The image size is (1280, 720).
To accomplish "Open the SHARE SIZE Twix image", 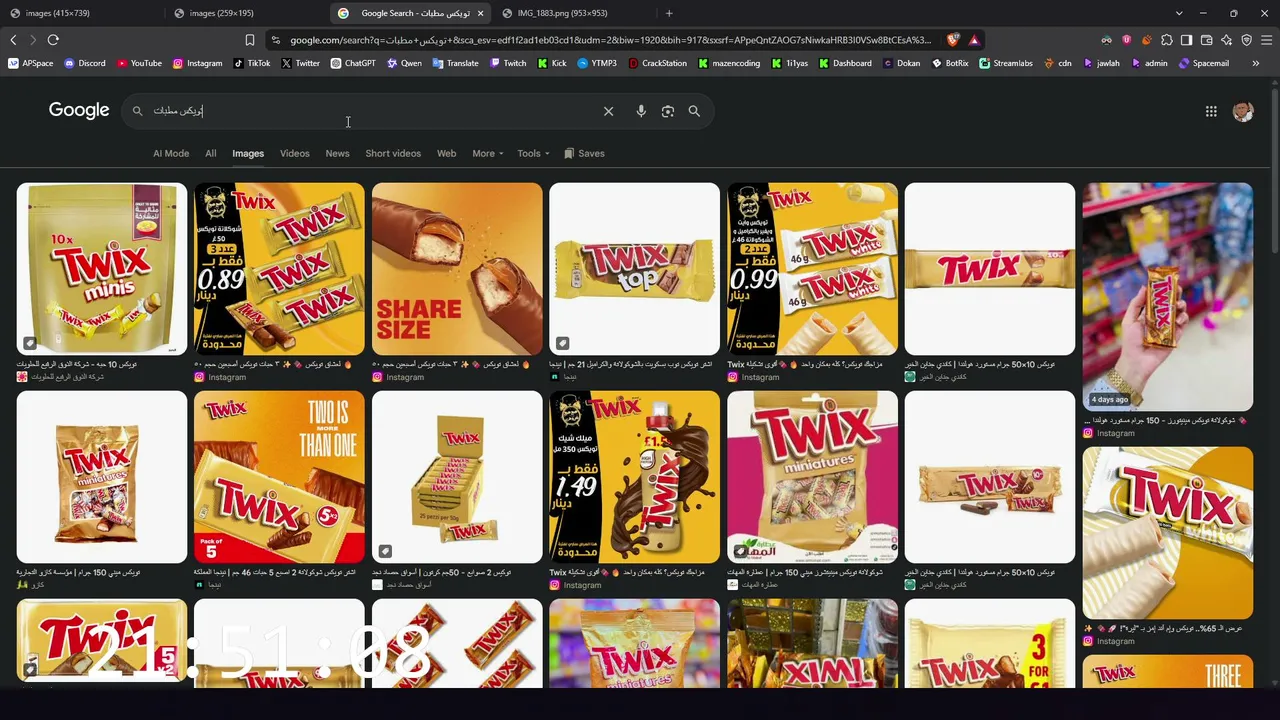I will pos(457,269).
